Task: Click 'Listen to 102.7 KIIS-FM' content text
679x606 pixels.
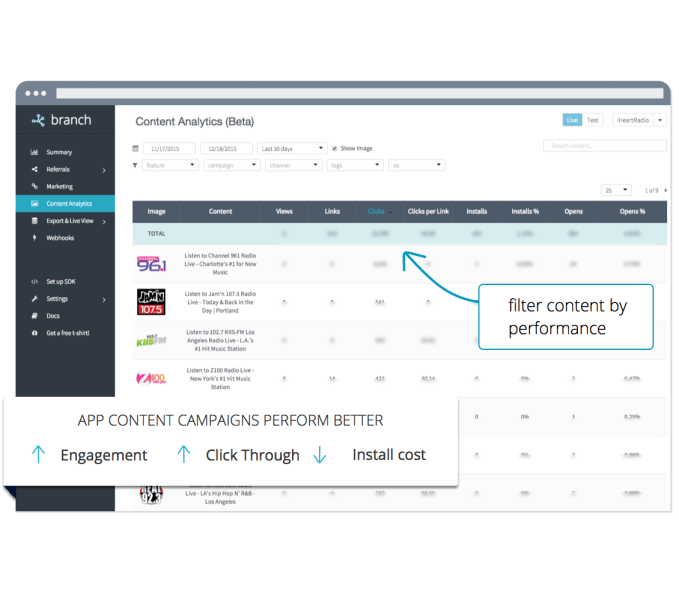Action: coord(220,340)
